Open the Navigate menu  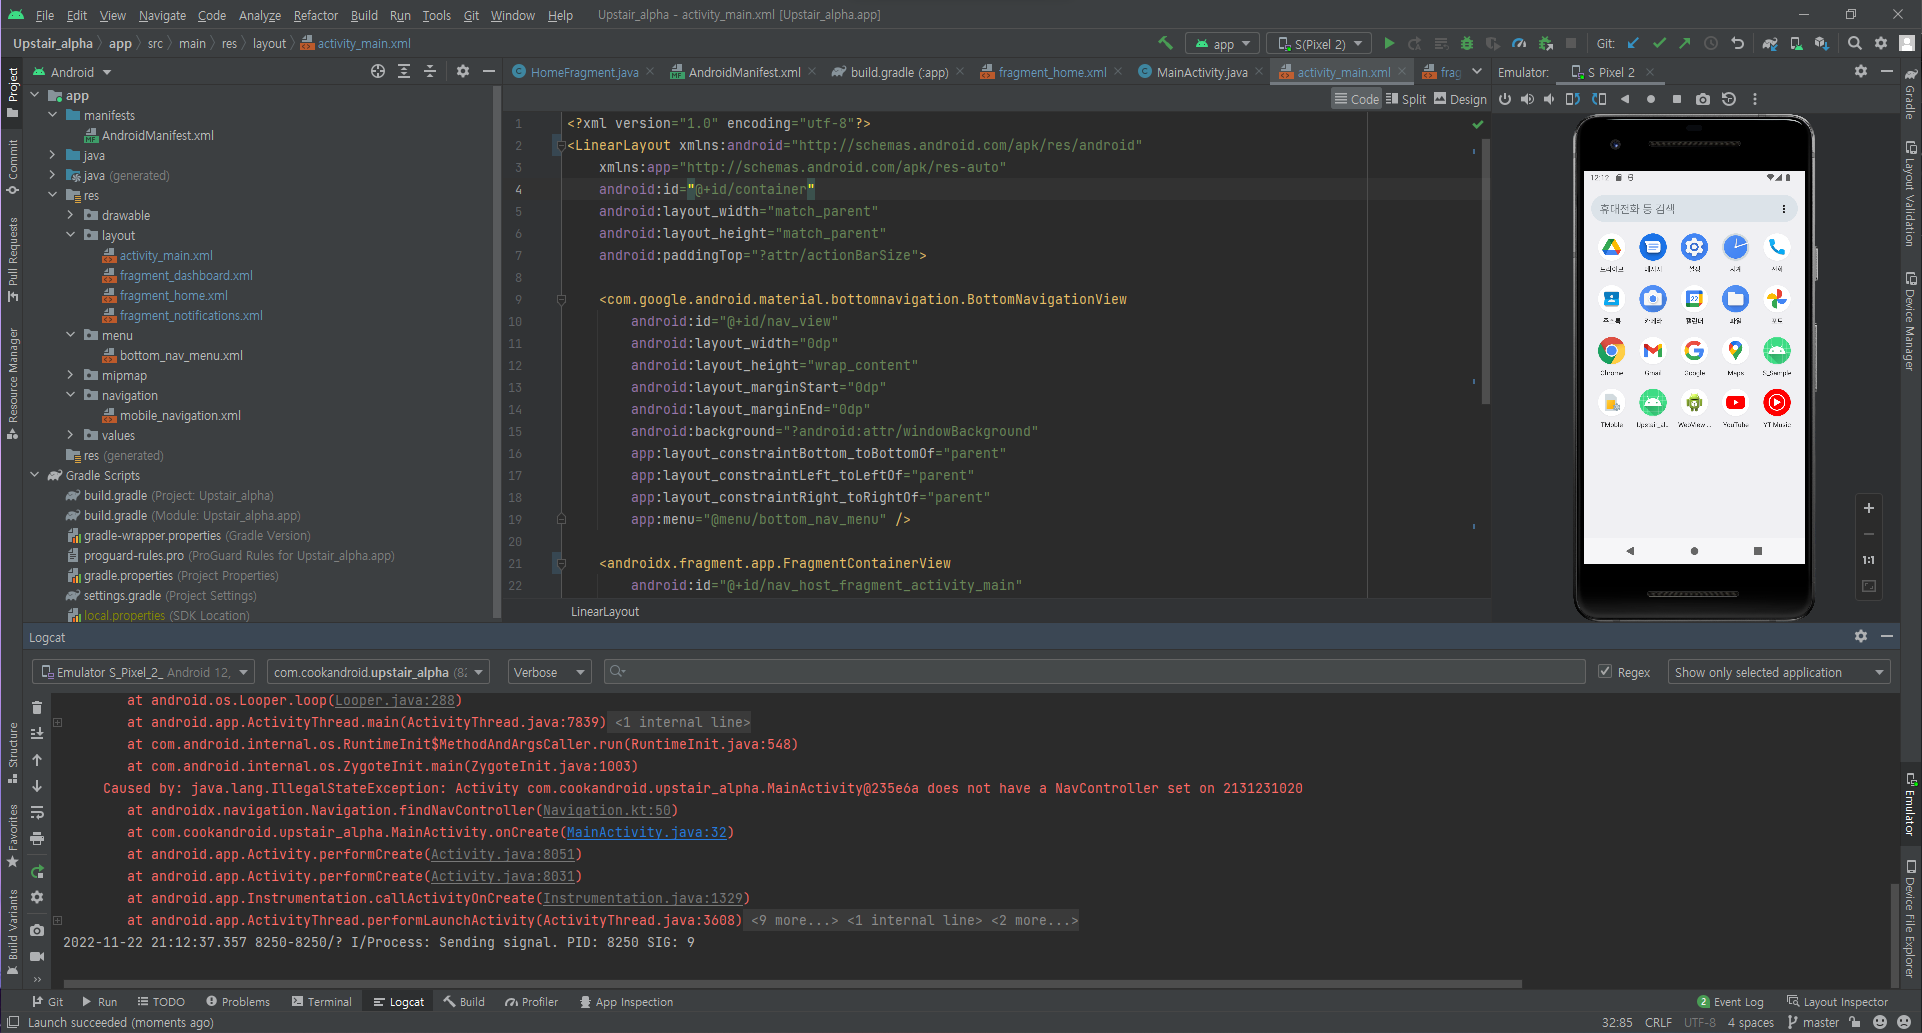(x=162, y=15)
